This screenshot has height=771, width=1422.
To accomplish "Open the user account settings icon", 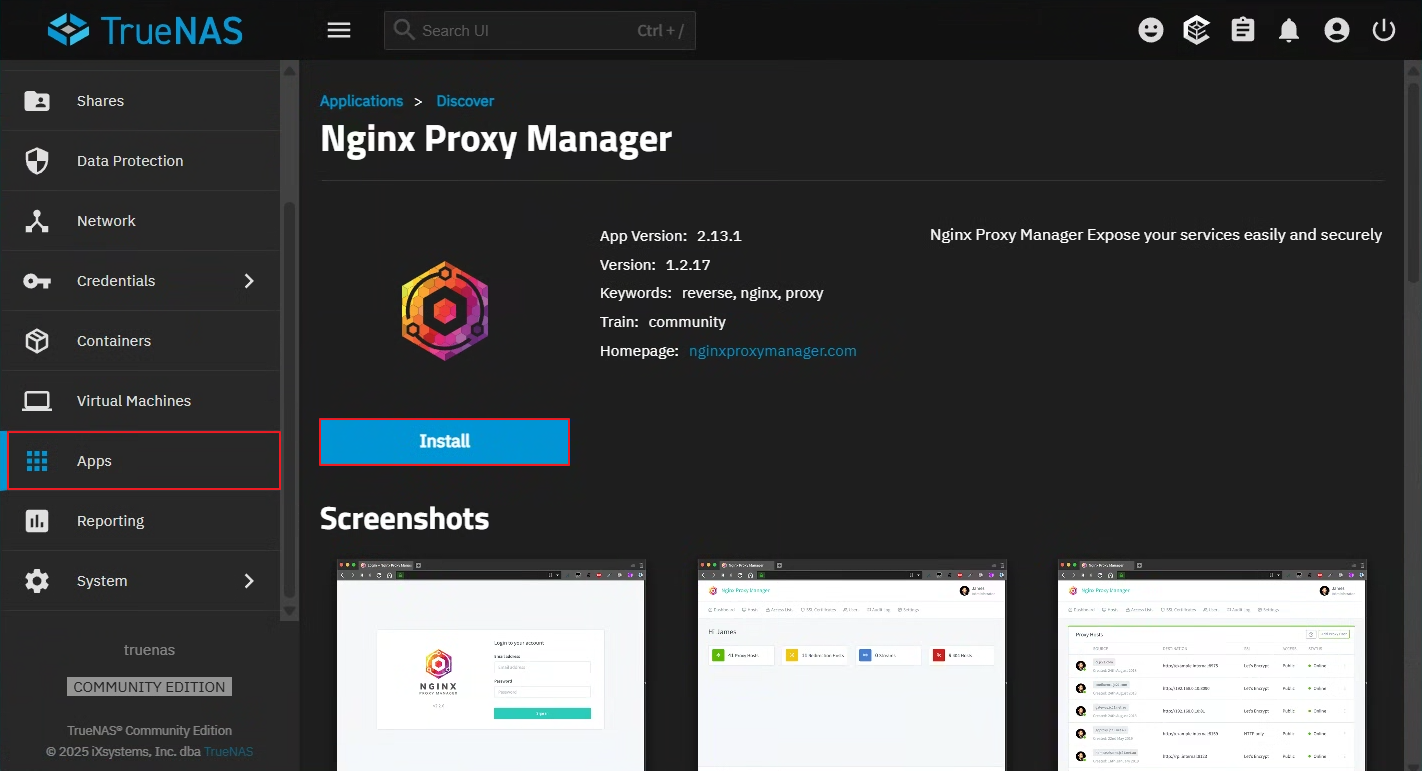I will tap(1337, 31).
